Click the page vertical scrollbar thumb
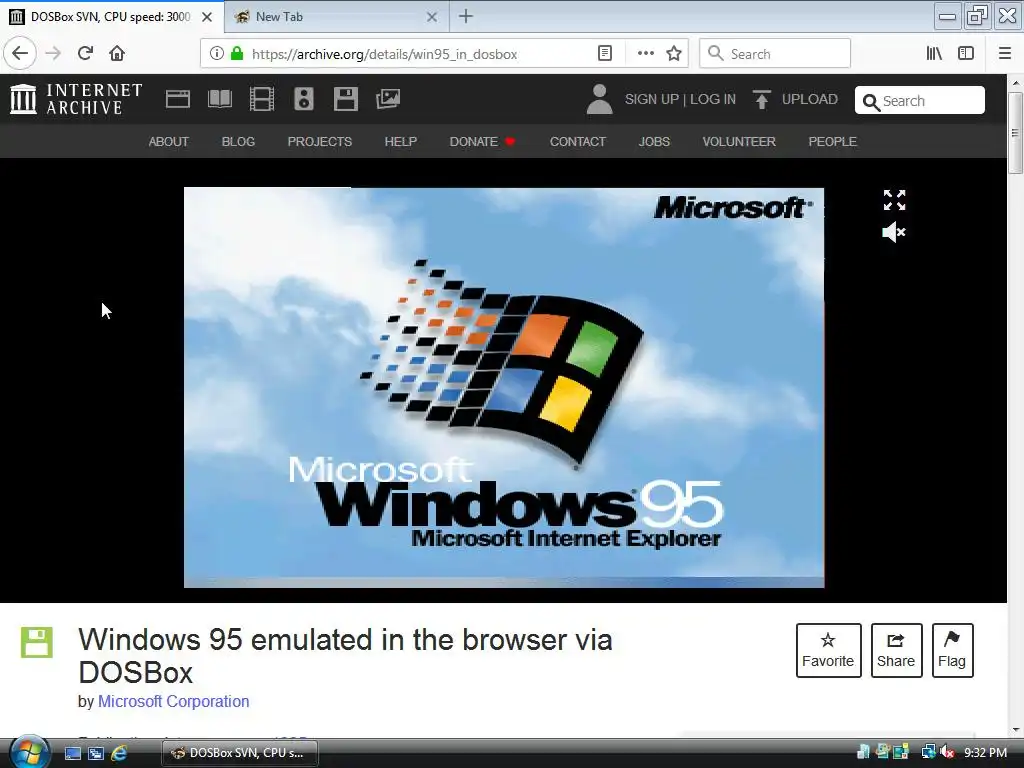 click(1015, 133)
